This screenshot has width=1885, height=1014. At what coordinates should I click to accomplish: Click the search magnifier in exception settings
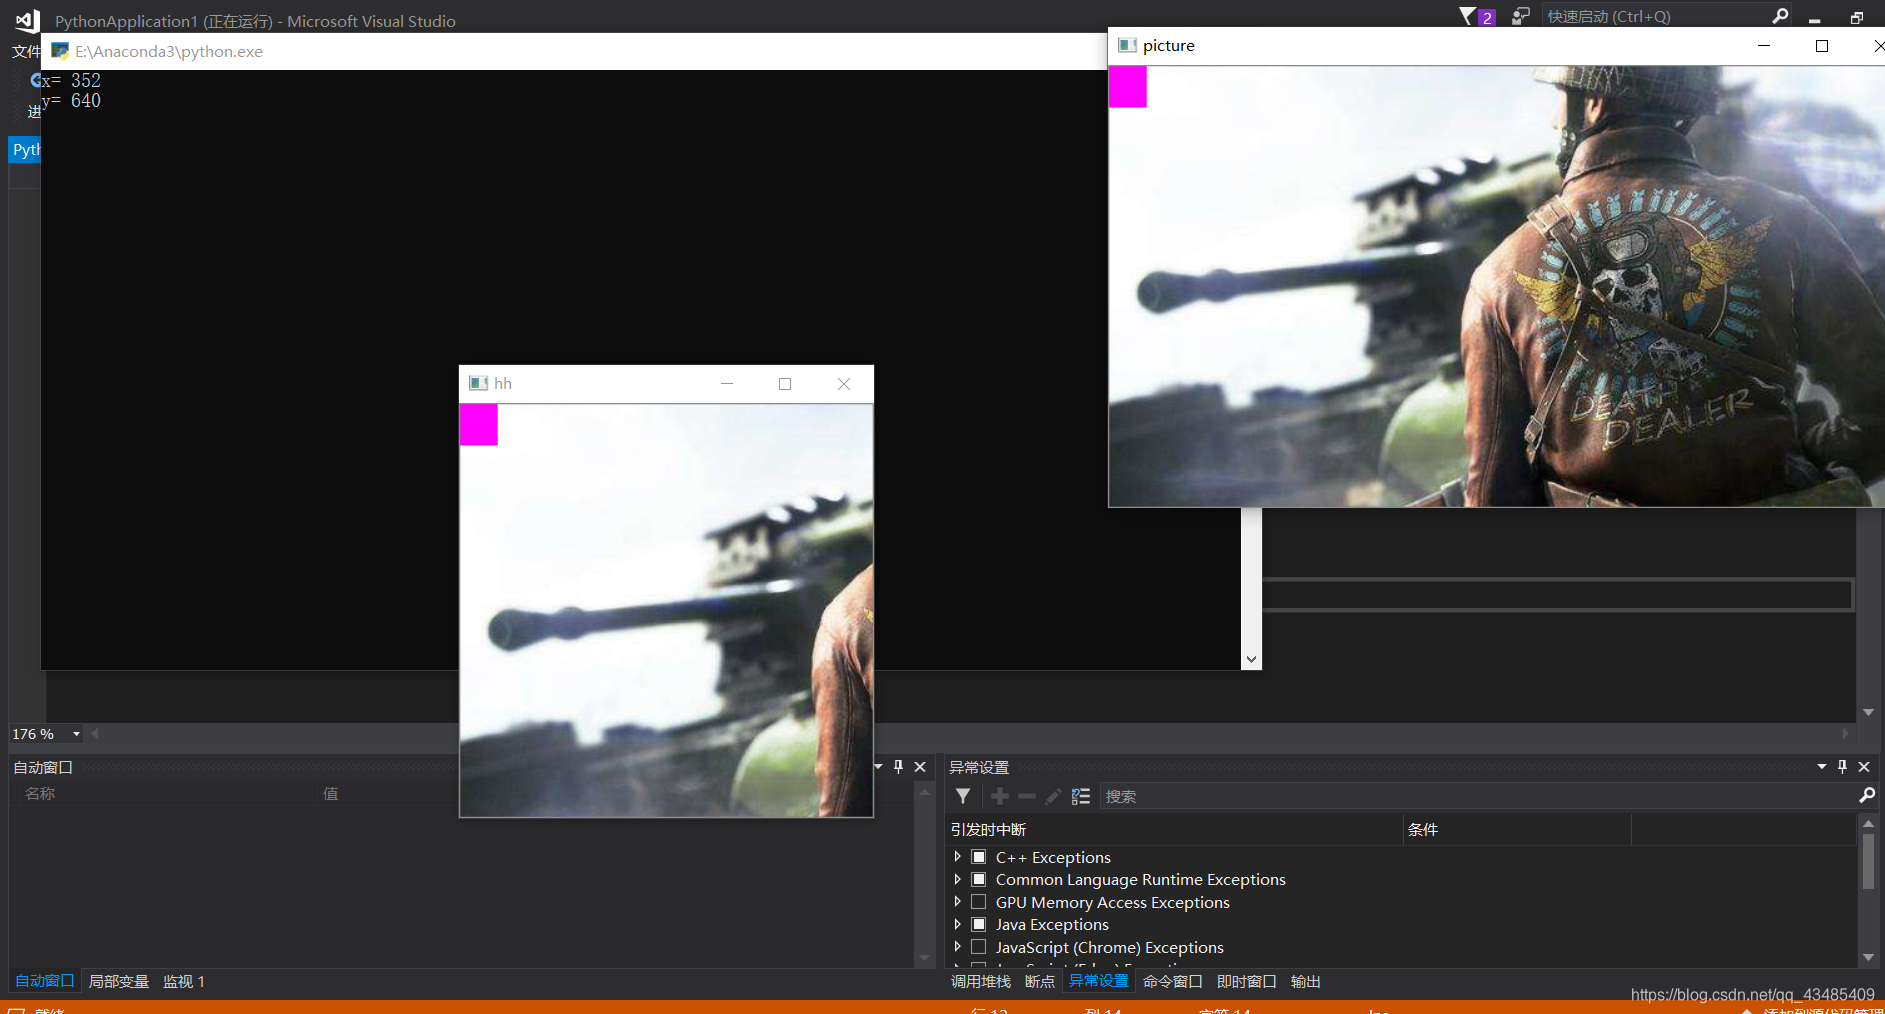pos(1866,795)
